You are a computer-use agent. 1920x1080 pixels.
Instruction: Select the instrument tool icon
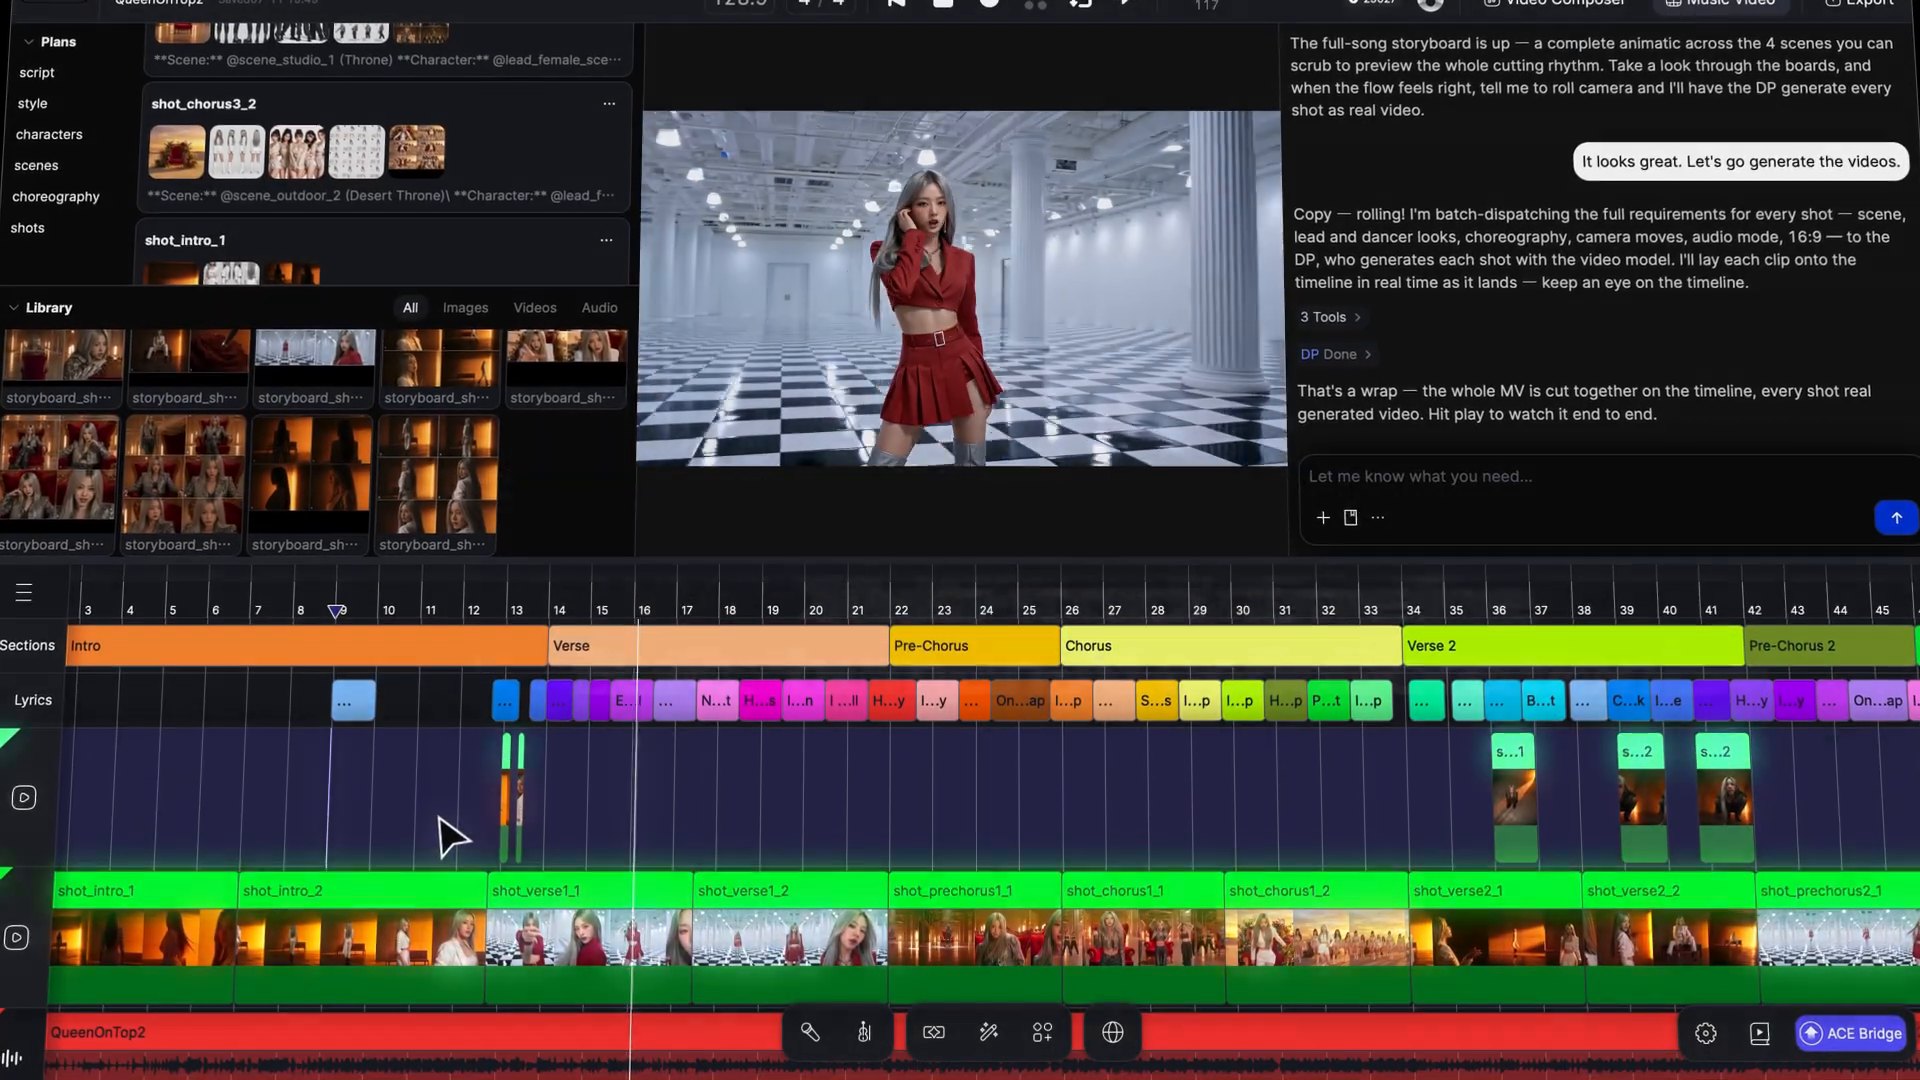[x=864, y=1032]
